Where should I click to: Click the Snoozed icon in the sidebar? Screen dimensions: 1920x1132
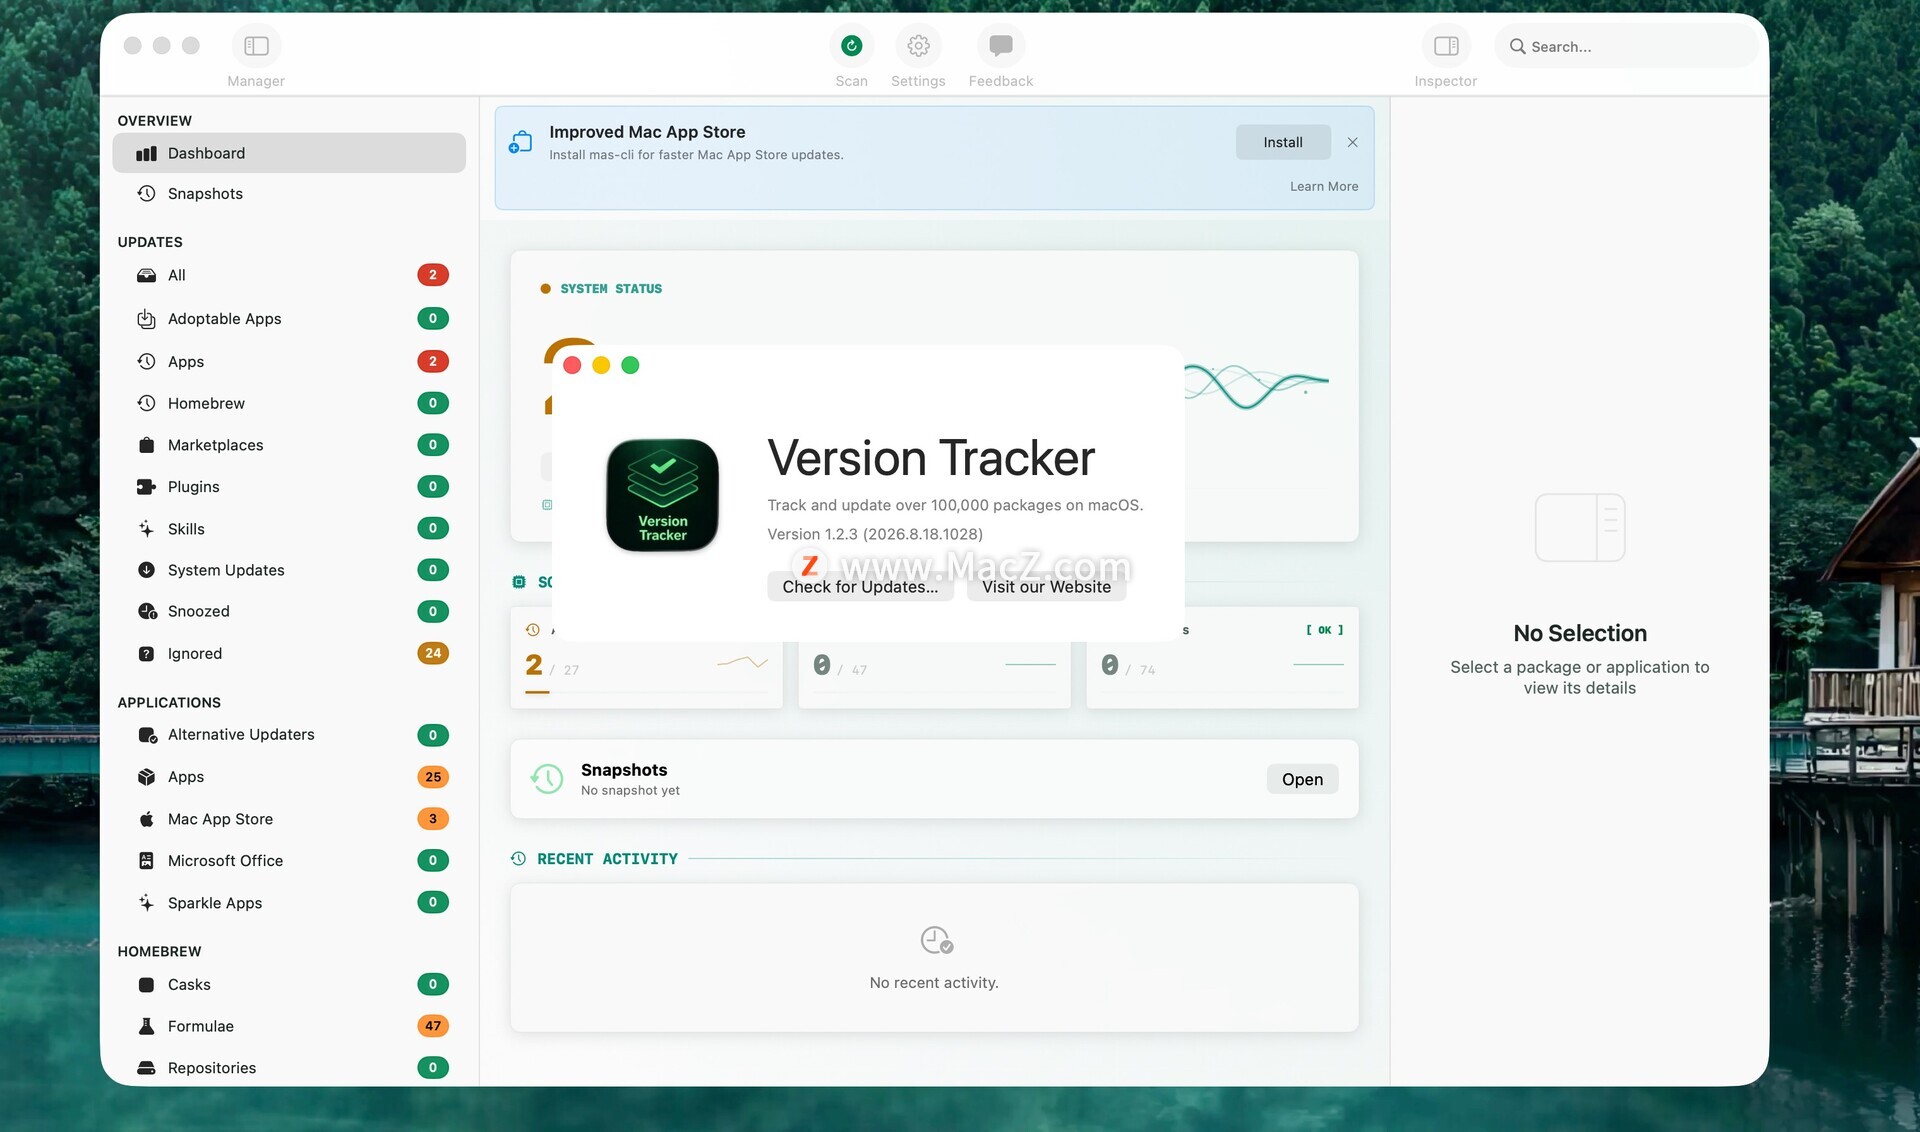pyautogui.click(x=147, y=611)
